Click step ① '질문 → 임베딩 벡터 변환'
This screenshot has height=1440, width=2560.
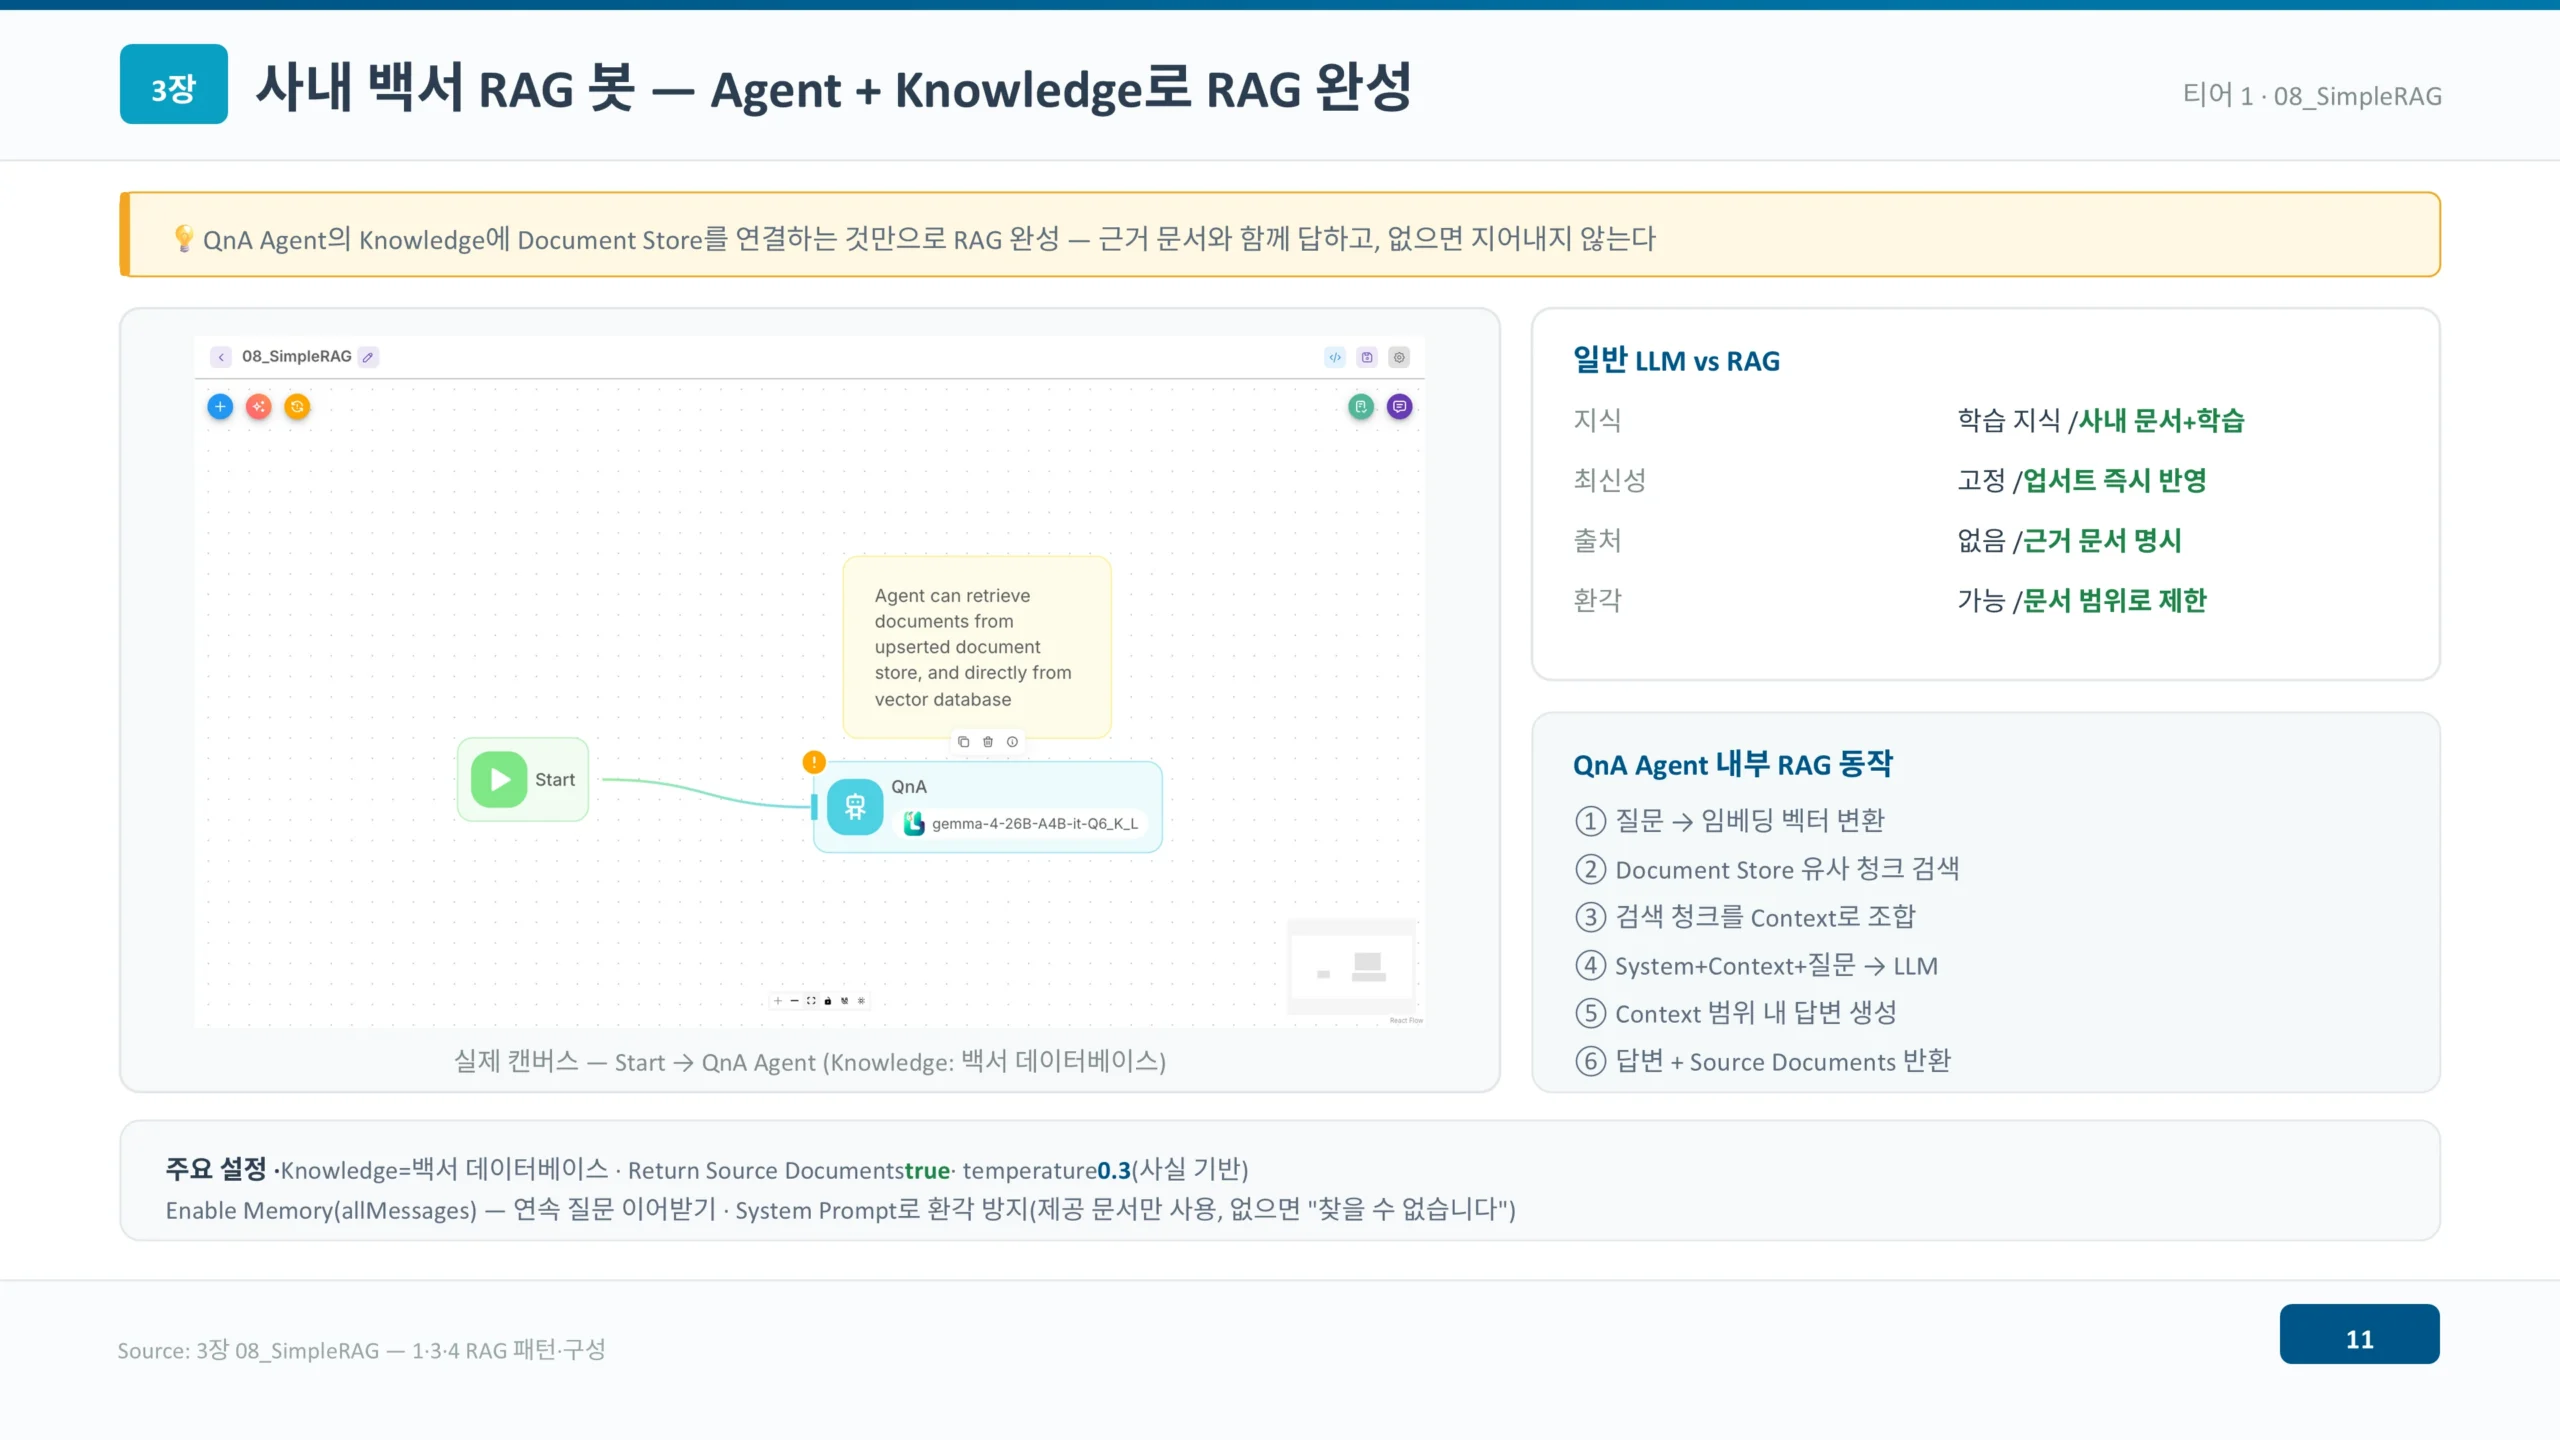tap(1730, 821)
